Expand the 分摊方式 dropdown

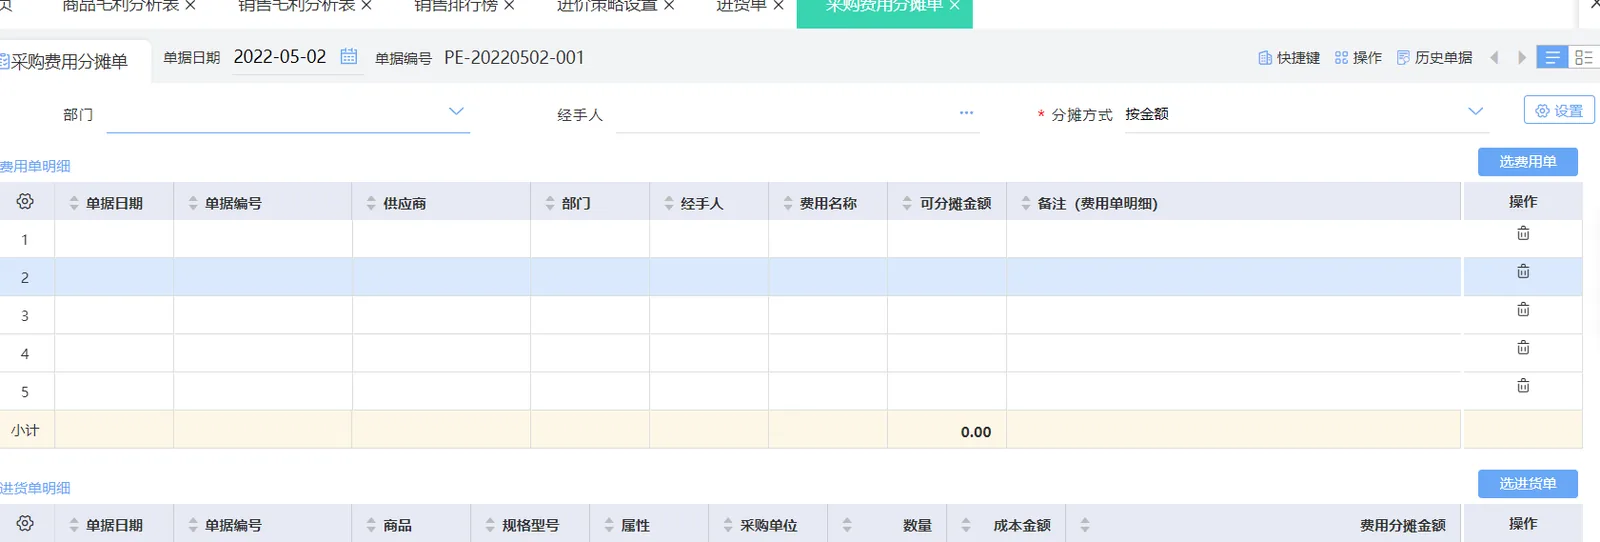[x=1475, y=112]
